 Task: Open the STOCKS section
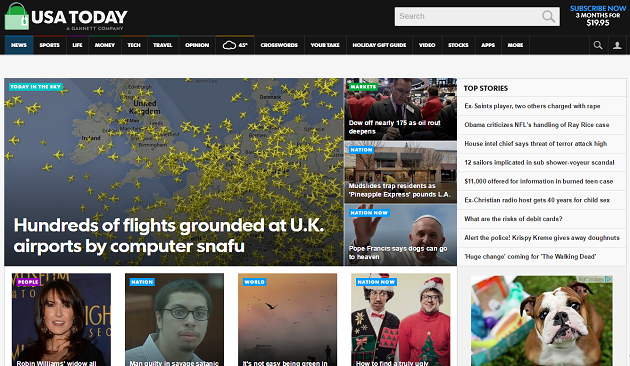[458, 45]
